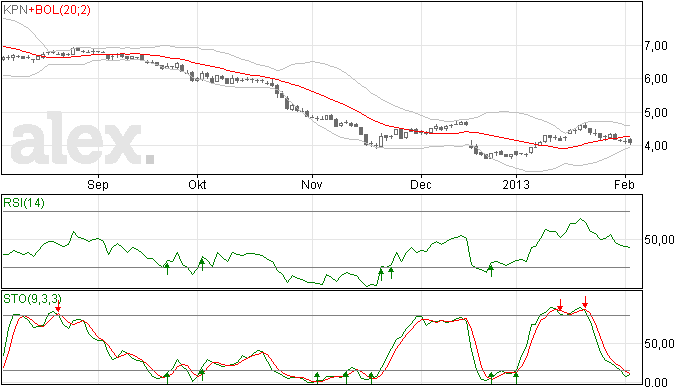
Task: Click the RSI buy arrow just before 2013
Action: click(x=491, y=270)
